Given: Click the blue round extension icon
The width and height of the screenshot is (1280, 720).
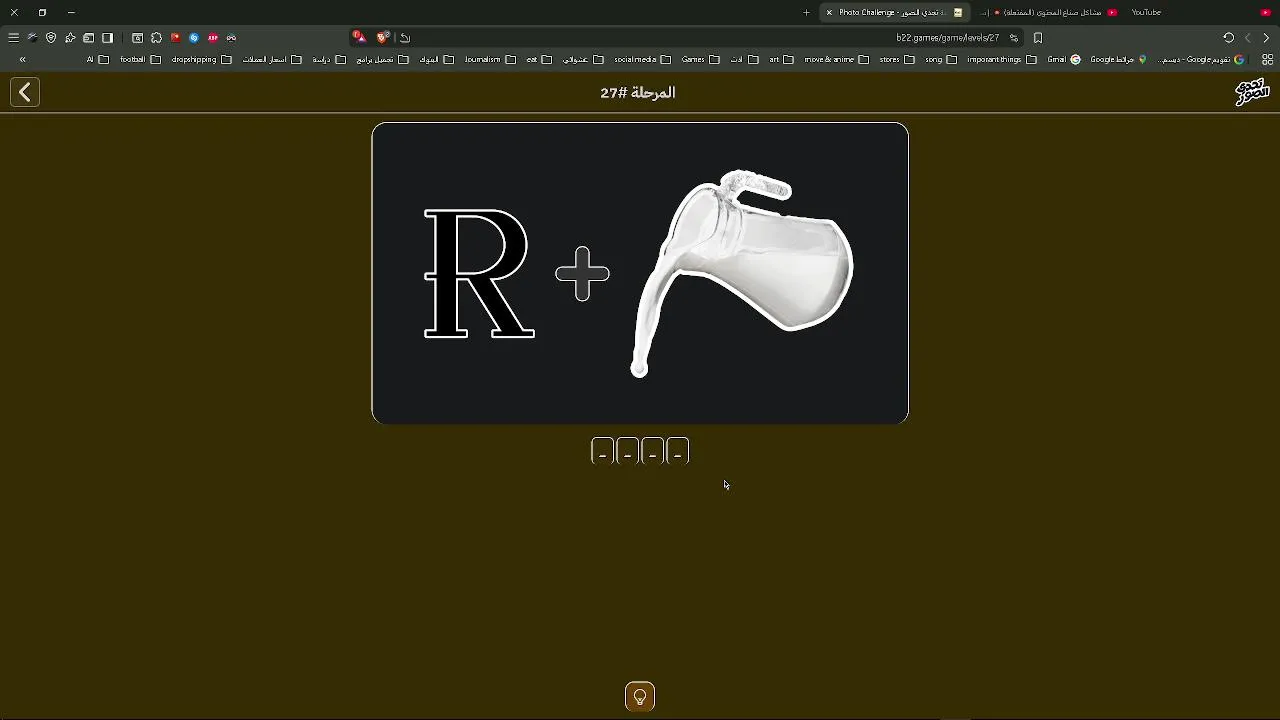Looking at the screenshot, I should [x=194, y=38].
